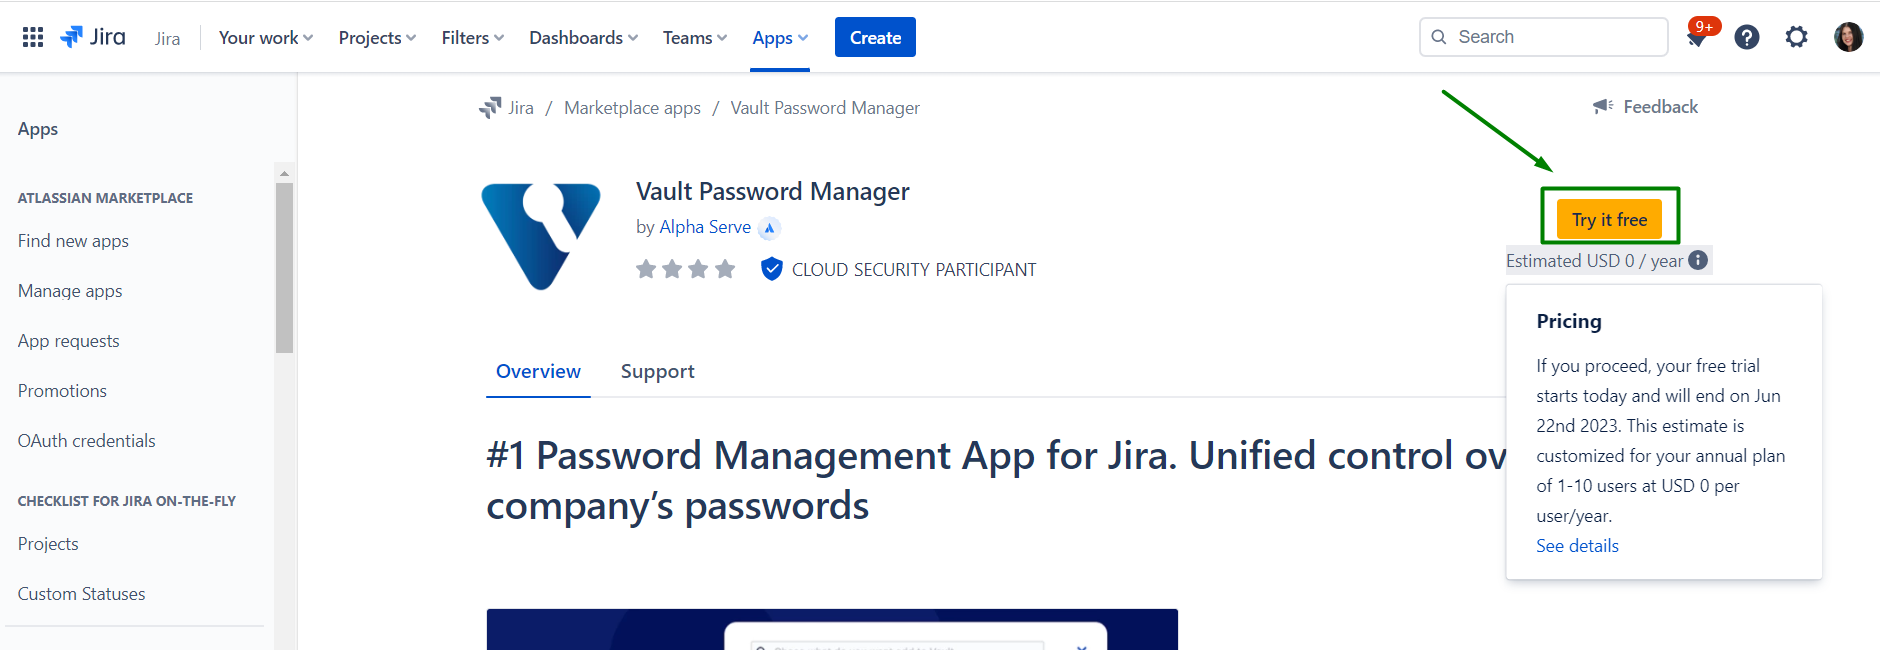Open the app switcher grid icon
1880x650 pixels.
pyautogui.click(x=33, y=37)
